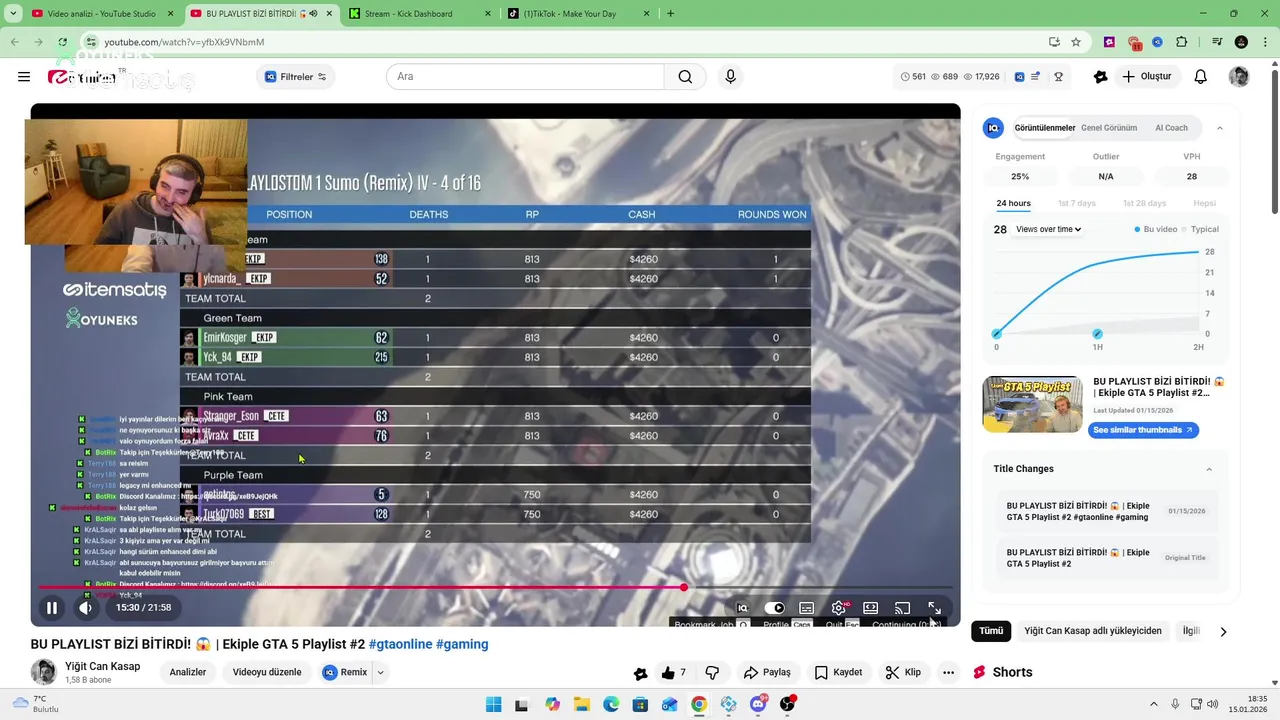The image size is (1280, 720).
Task: Click the GTA 5 Playlist thumbnail
Action: (1033, 404)
